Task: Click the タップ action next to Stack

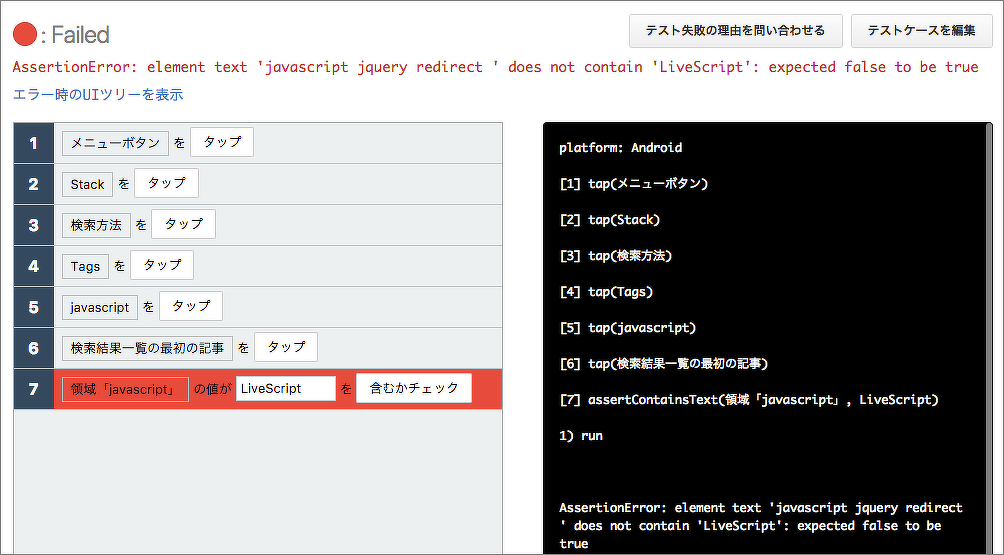Action: coord(167,184)
